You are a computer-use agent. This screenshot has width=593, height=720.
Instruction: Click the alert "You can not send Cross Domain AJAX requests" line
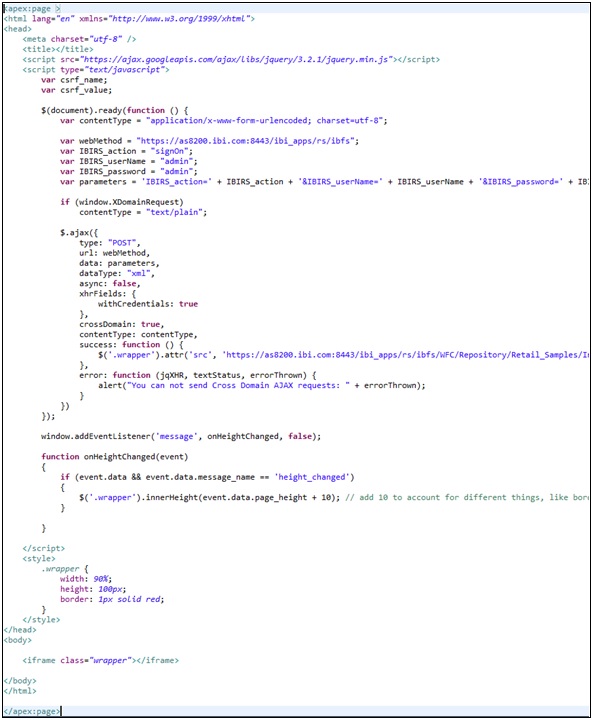coord(262,385)
